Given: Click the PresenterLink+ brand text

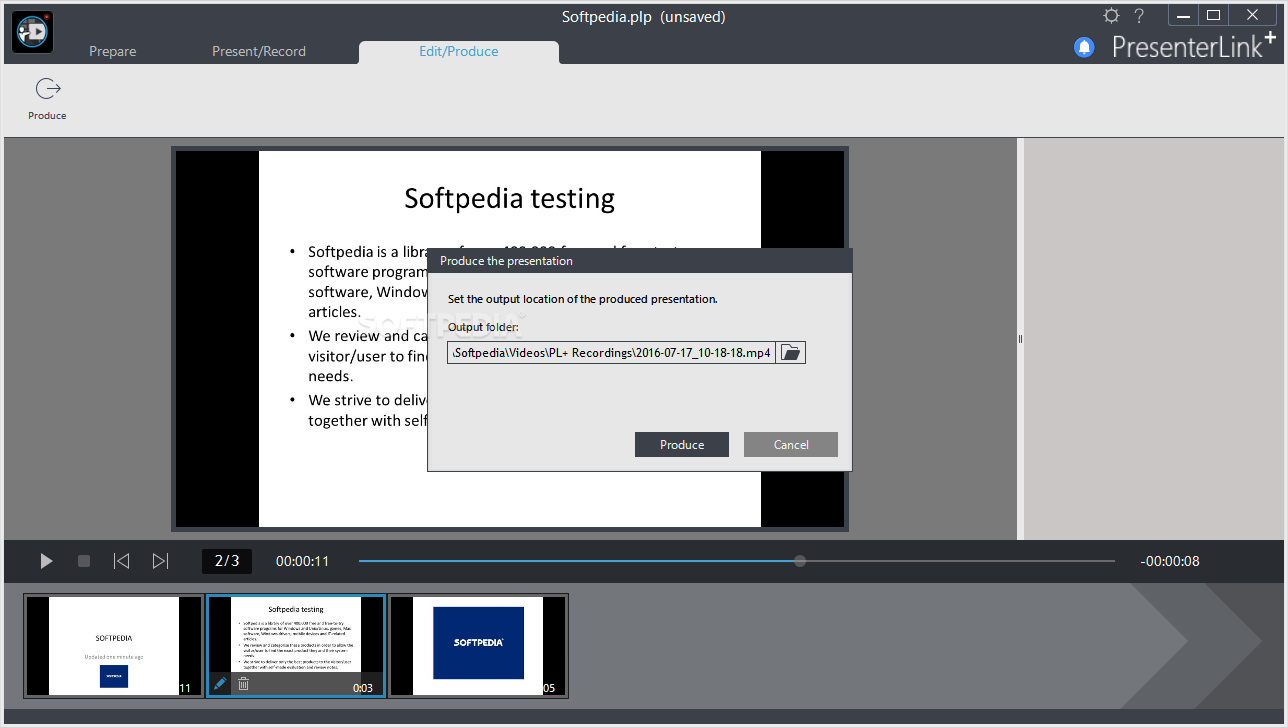Looking at the screenshot, I should pyautogui.click(x=1194, y=46).
